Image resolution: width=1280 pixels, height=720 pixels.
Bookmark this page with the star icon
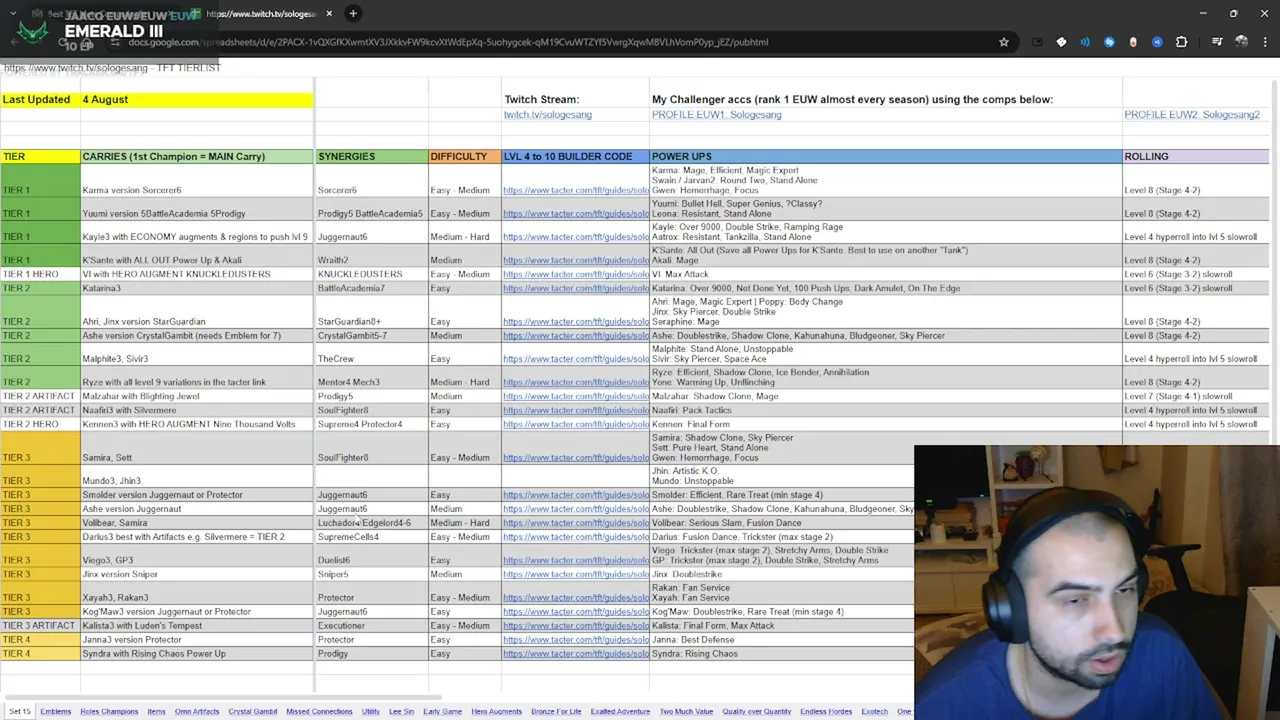coord(1003,42)
